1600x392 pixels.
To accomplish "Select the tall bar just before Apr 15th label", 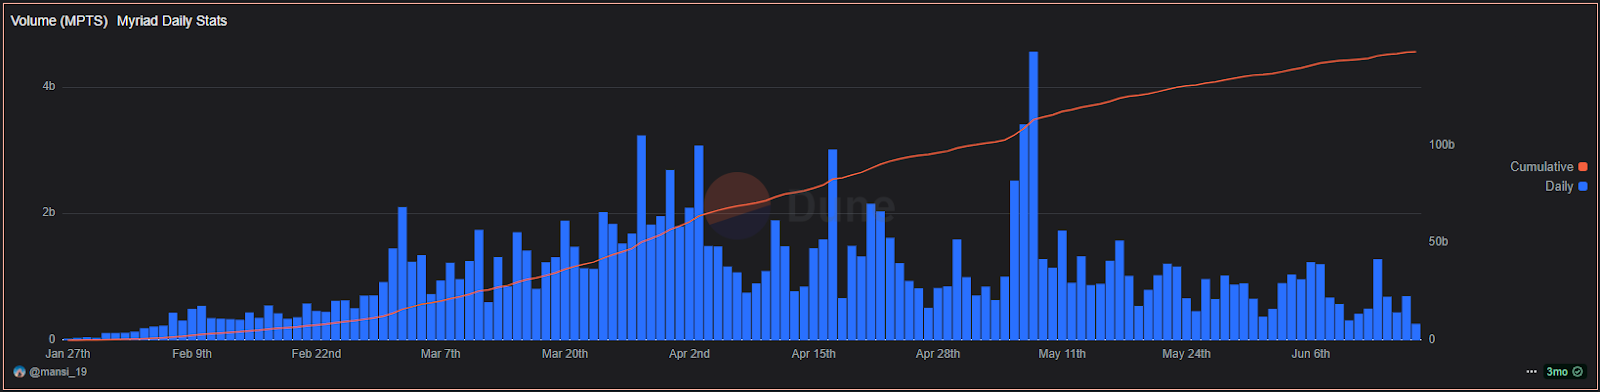I will [x=832, y=244].
